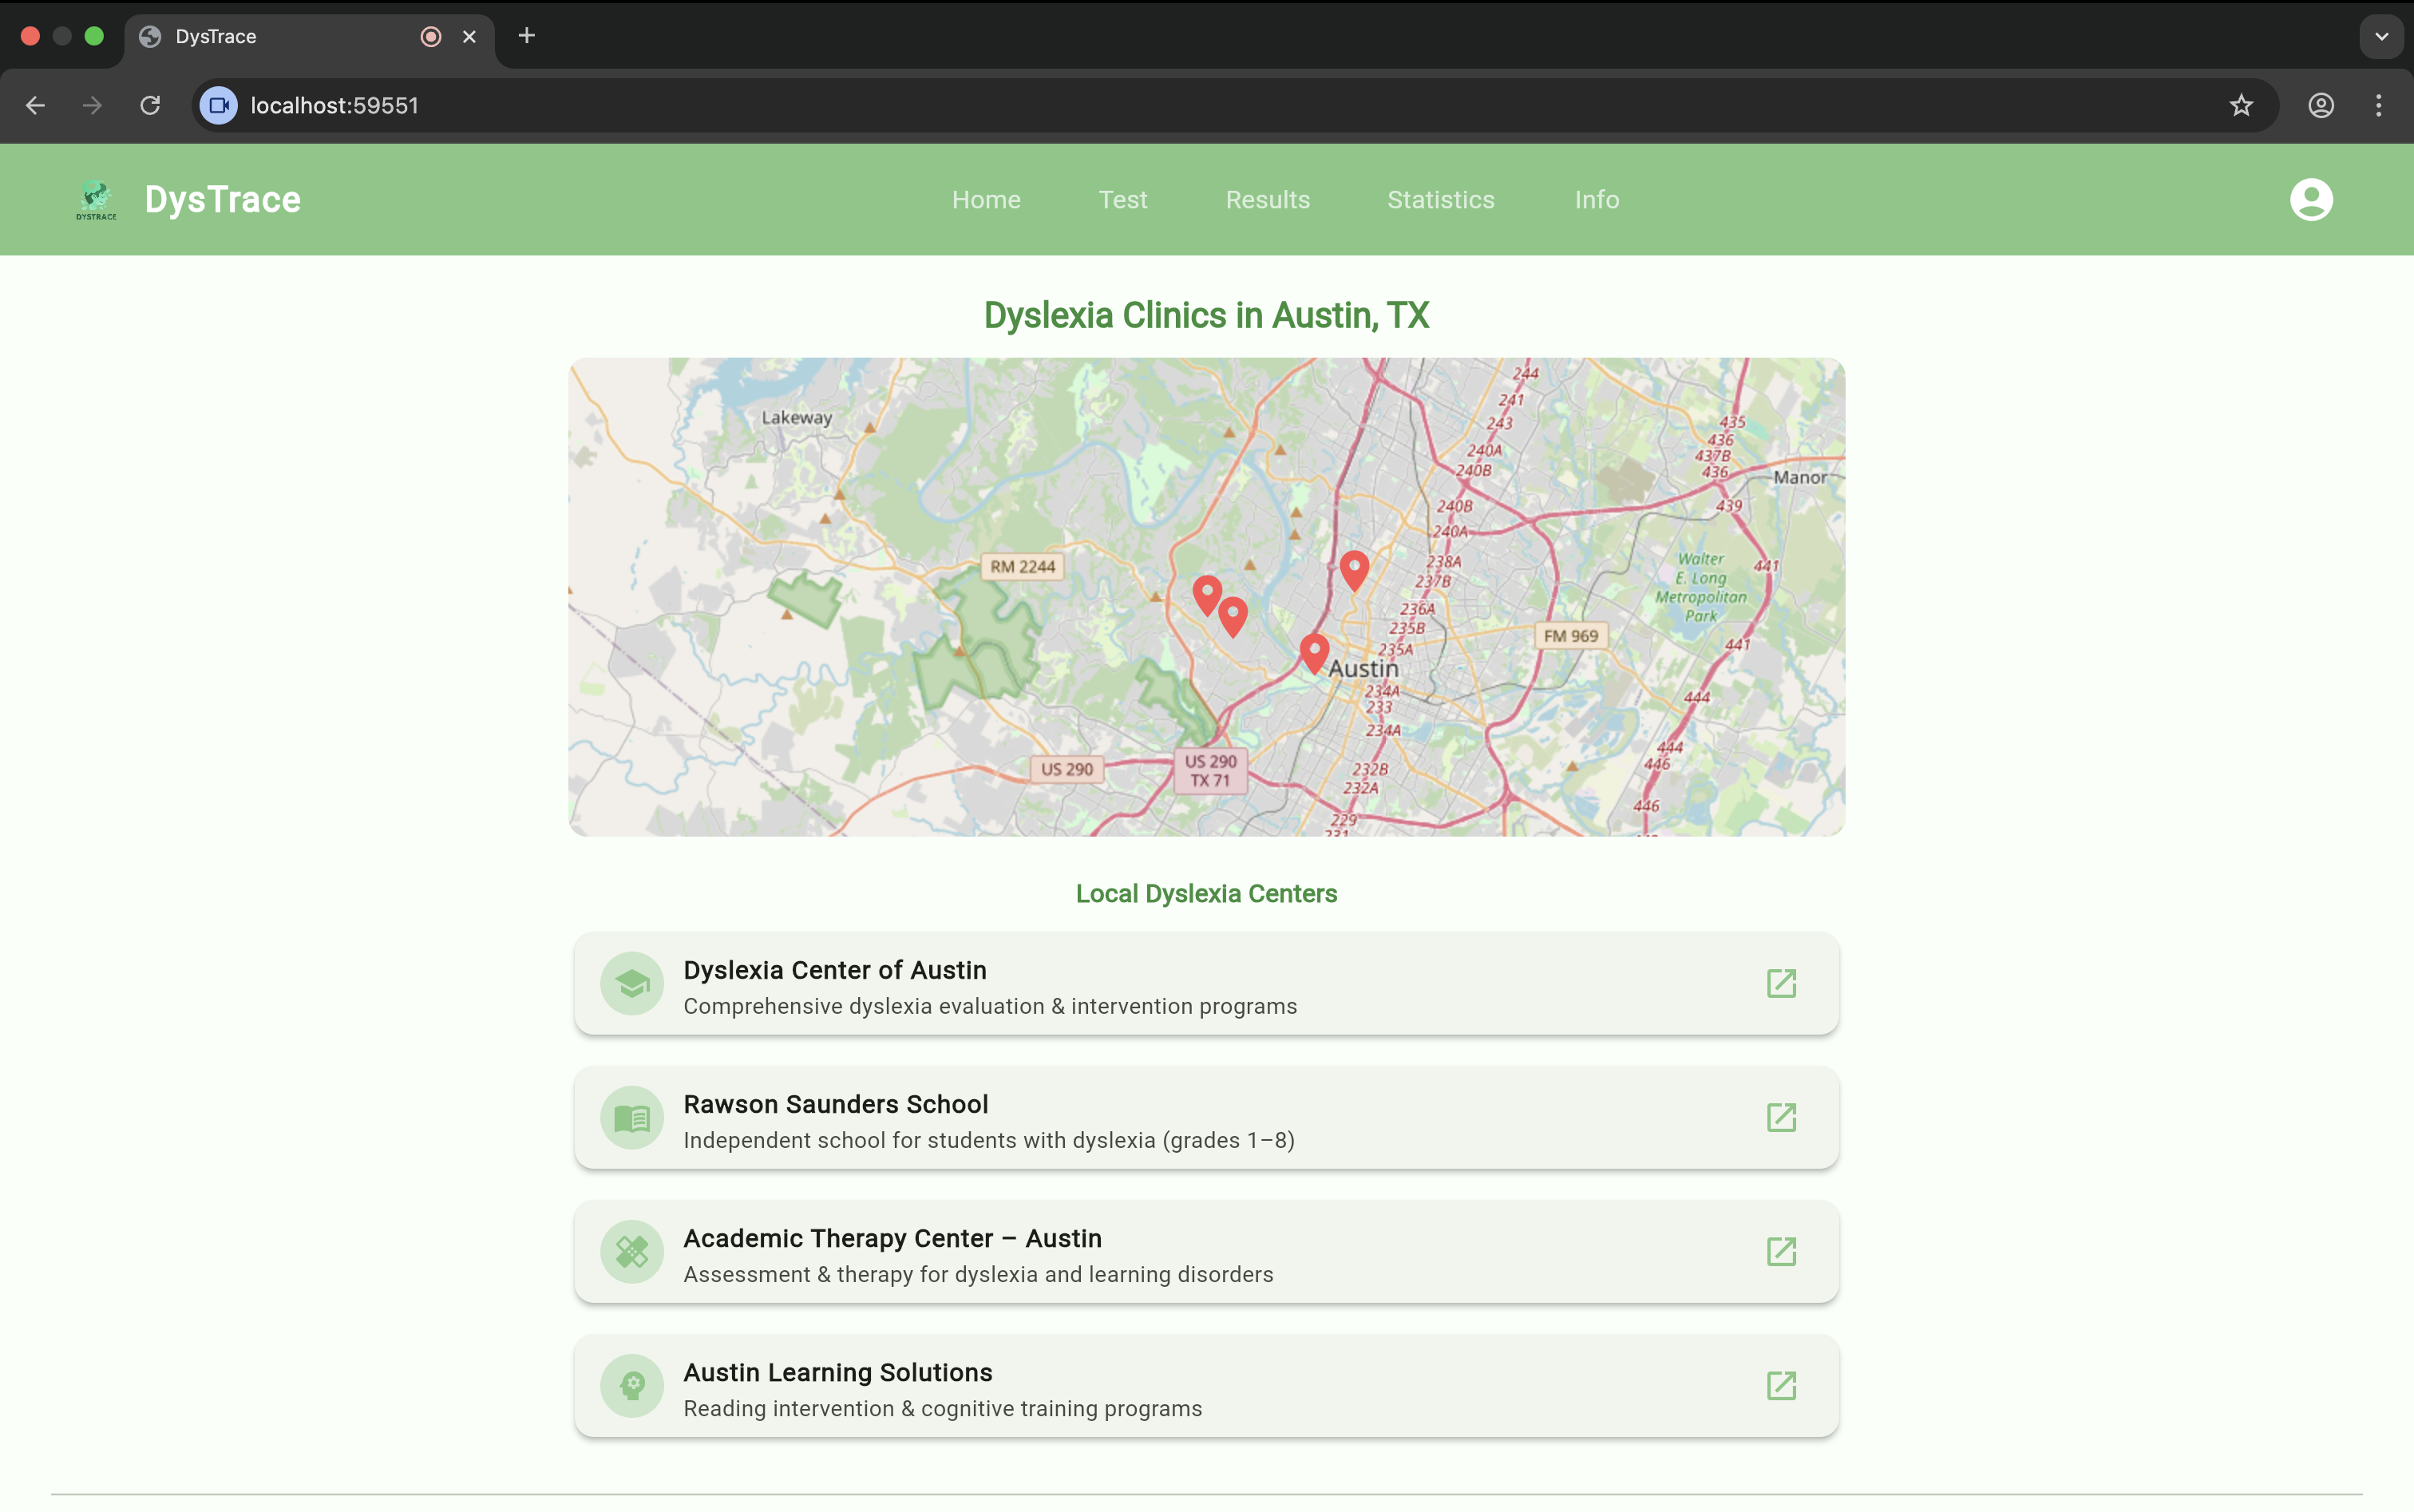2414x1512 pixels.
Task: Open the Statistics page
Action: point(1440,199)
